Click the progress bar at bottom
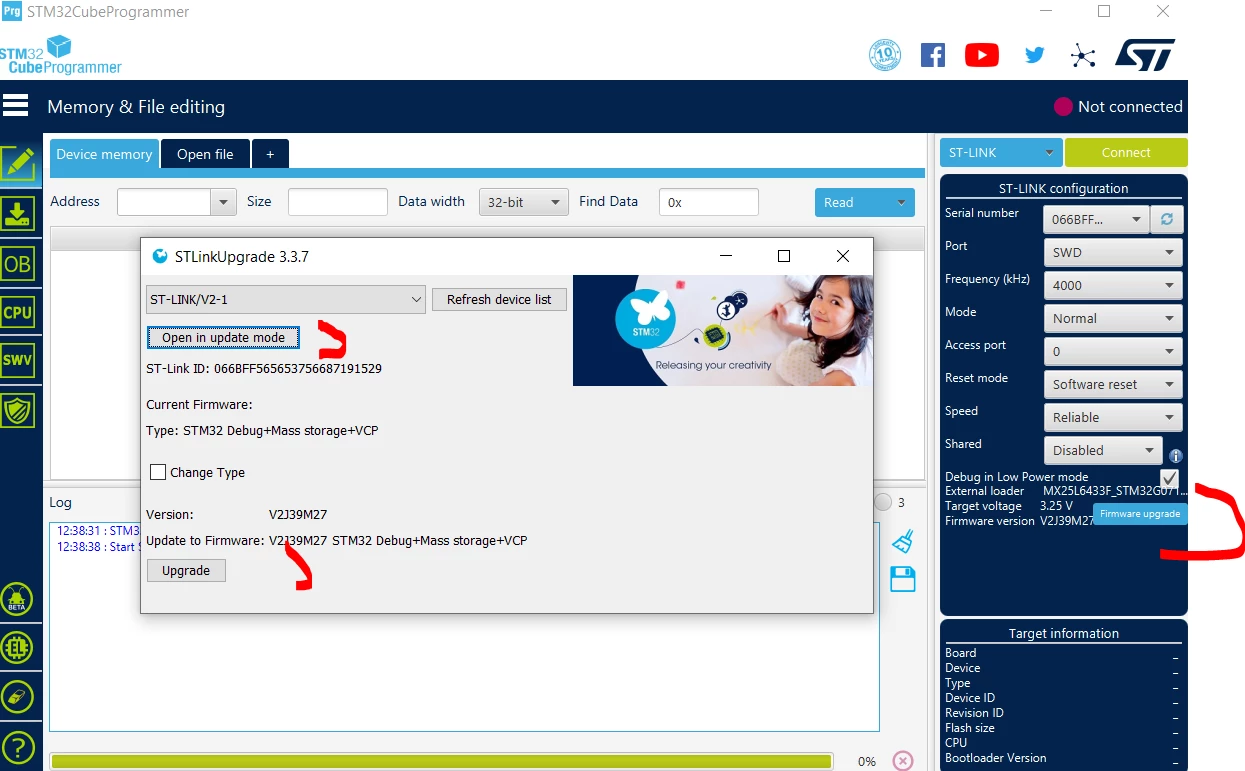Viewport: 1245px width, 771px height. (x=440, y=761)
